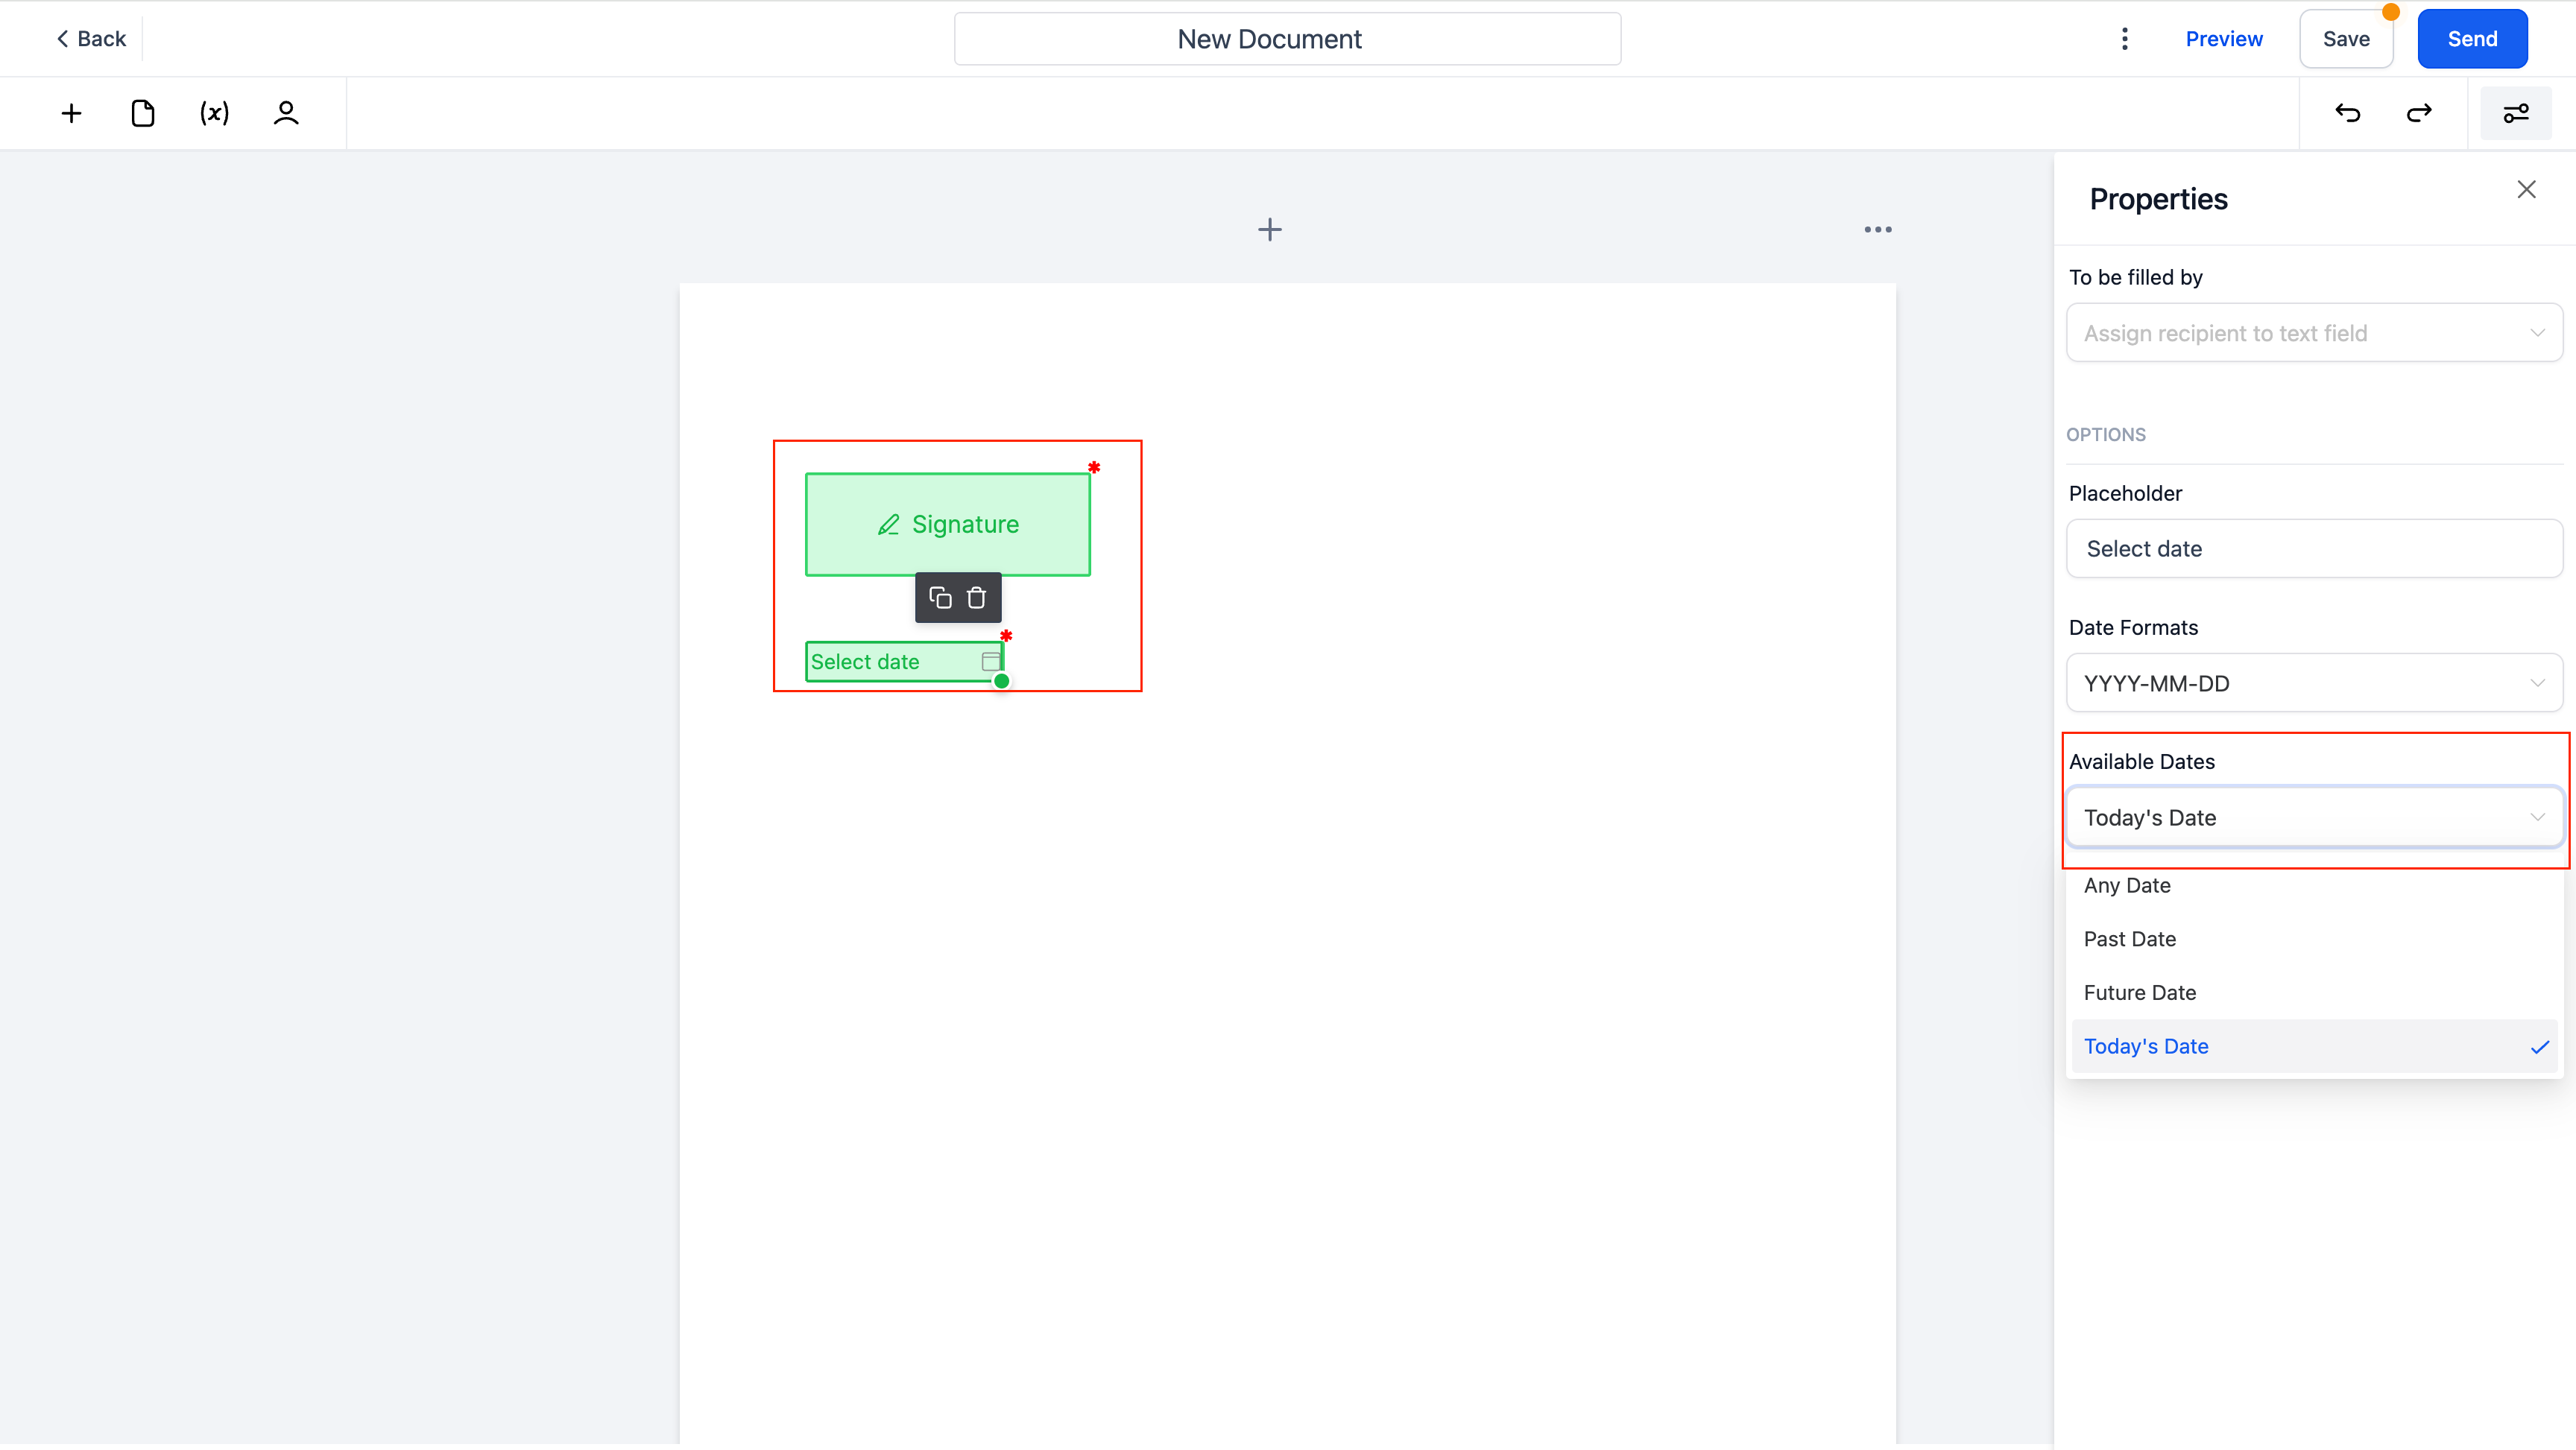Click the Send button
Screen dimensions: 2576x1450
point(2473,39)
